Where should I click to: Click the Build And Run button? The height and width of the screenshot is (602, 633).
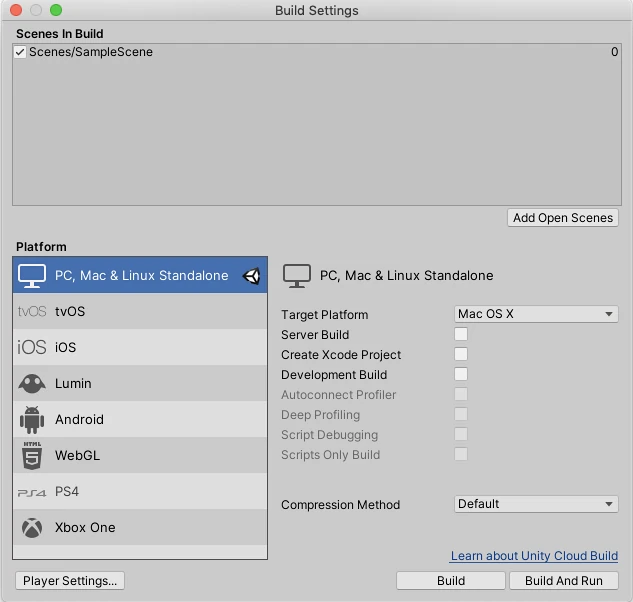click(x=564, y=581)
